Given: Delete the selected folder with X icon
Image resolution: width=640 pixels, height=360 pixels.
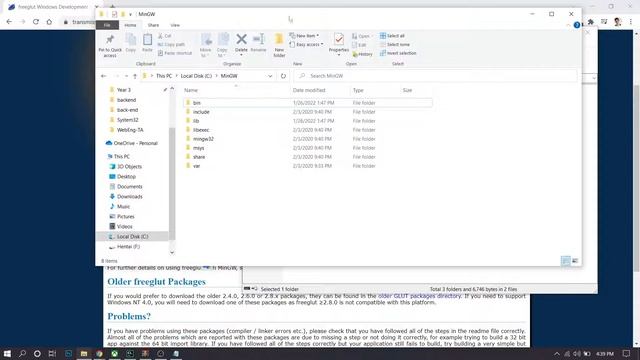Looking at the screenshot, I should click(241, 40).
